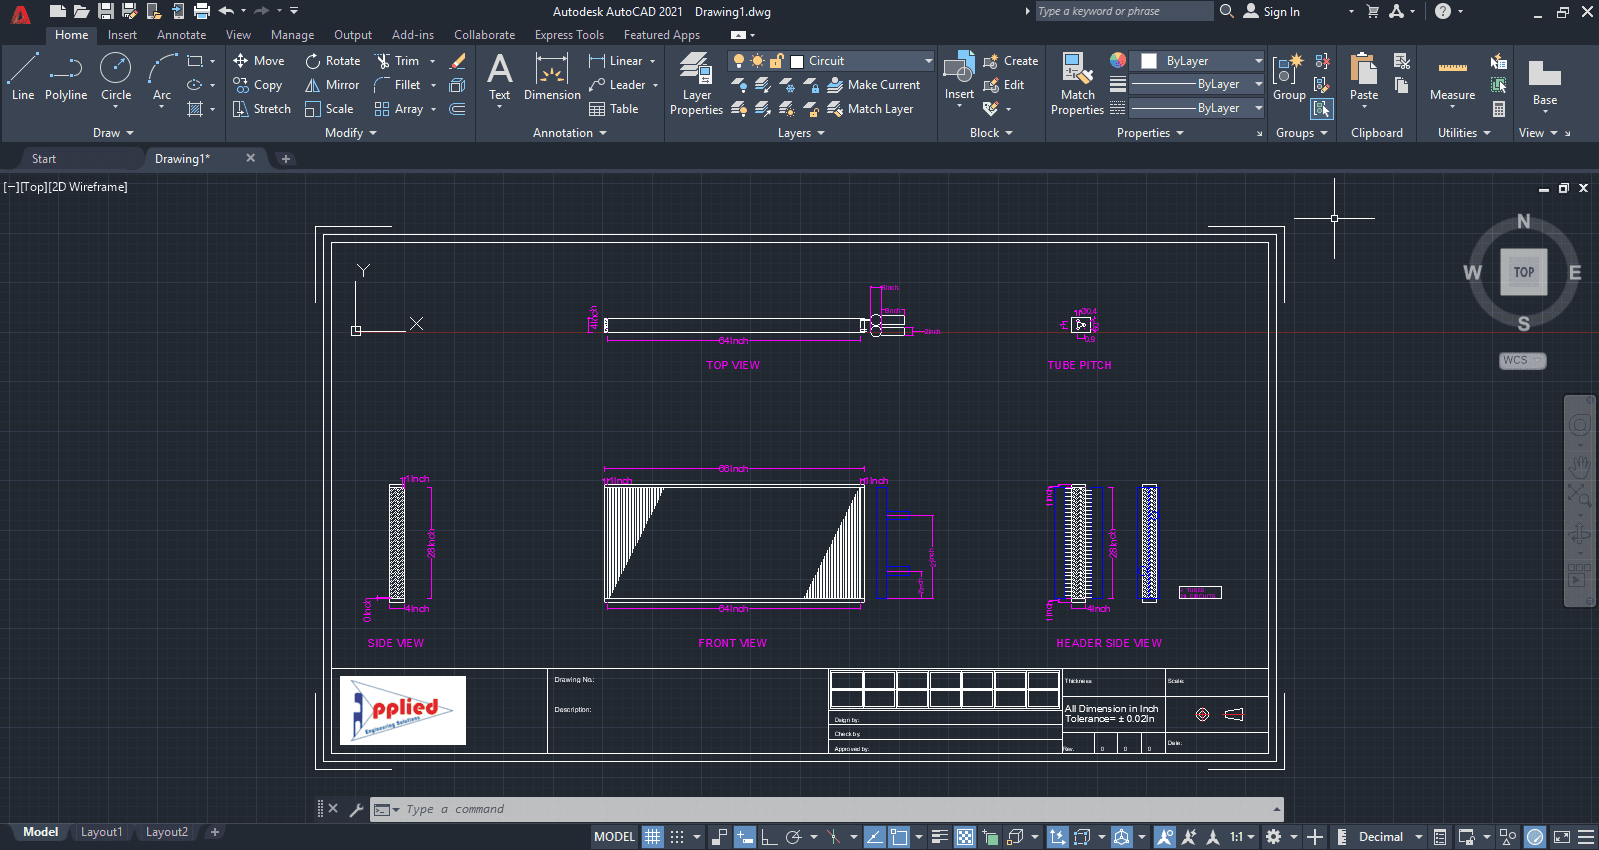Switch to Layout2 tab
This screenshot has height=850, width=1599.
coord(166,832)
